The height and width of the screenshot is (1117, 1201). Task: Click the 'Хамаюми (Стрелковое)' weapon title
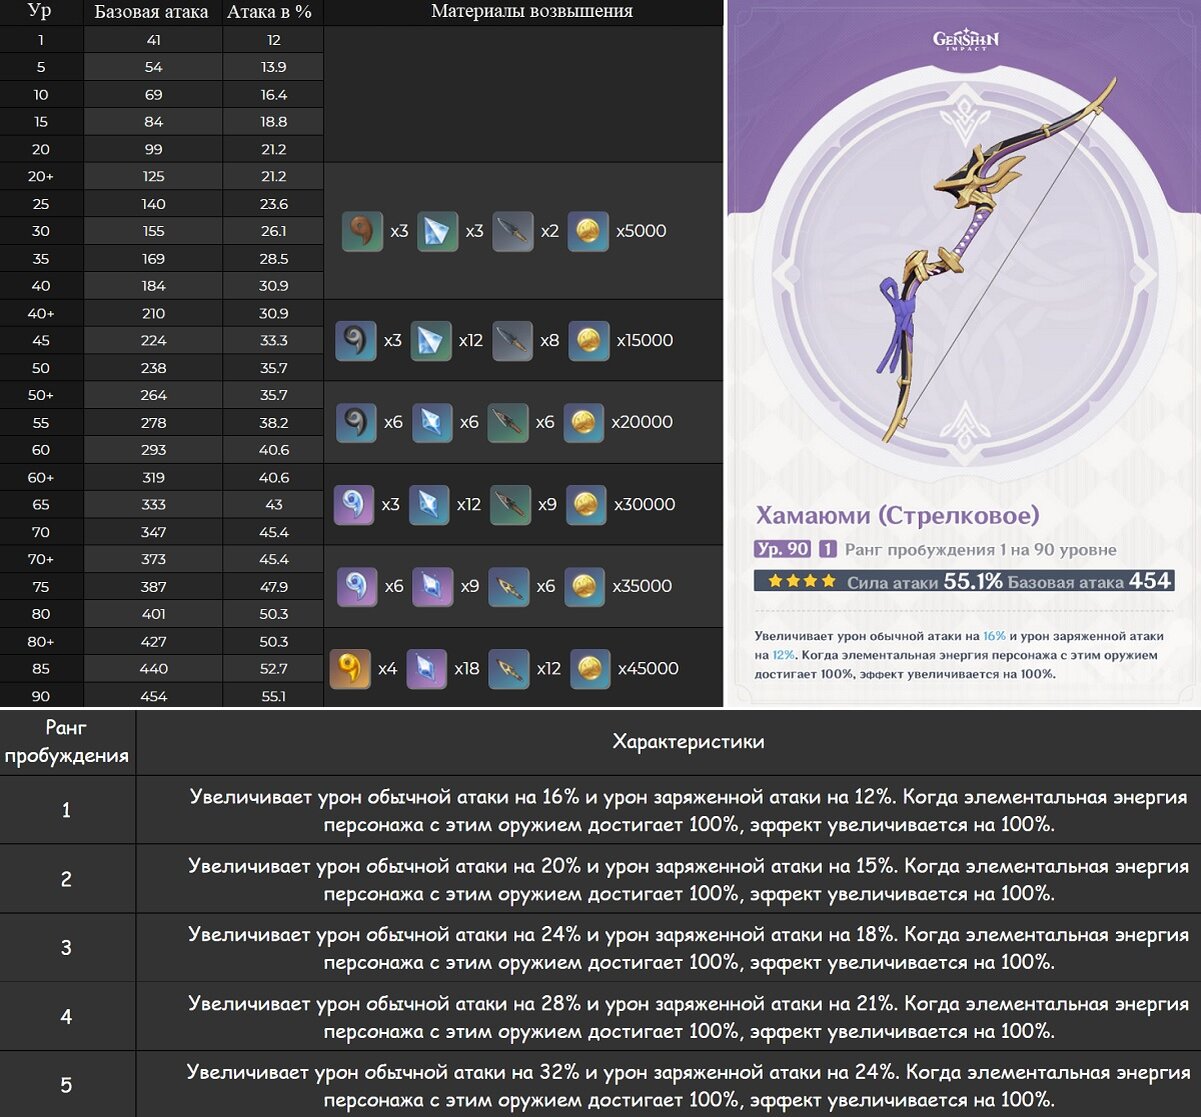coord(897,515)
